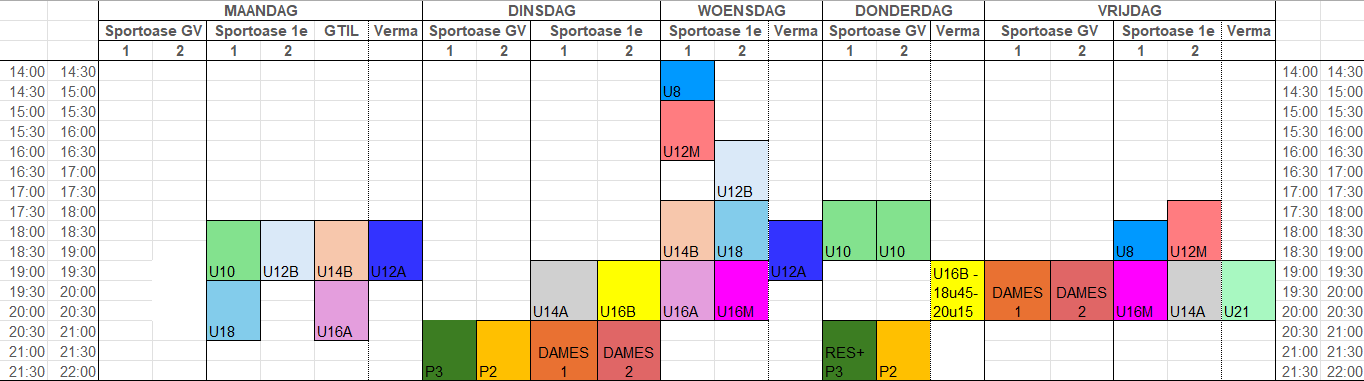Click the GTIL column header
Image resolution: width=1364 pixels, height=381 pixels.
pos(341,31)
